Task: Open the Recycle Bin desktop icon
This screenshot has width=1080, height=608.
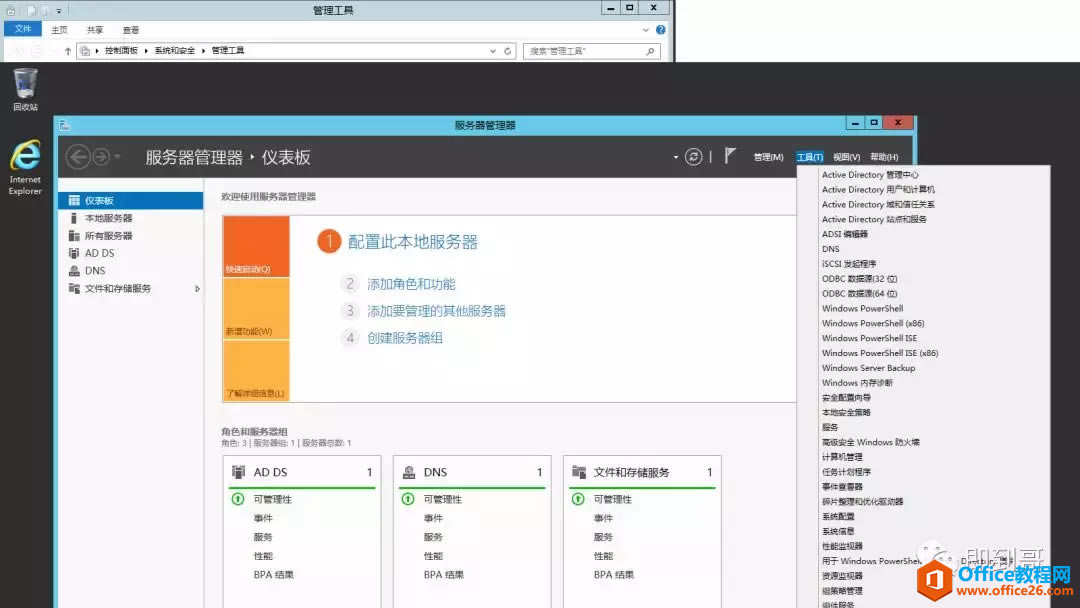Action: (x=25, y=90)
